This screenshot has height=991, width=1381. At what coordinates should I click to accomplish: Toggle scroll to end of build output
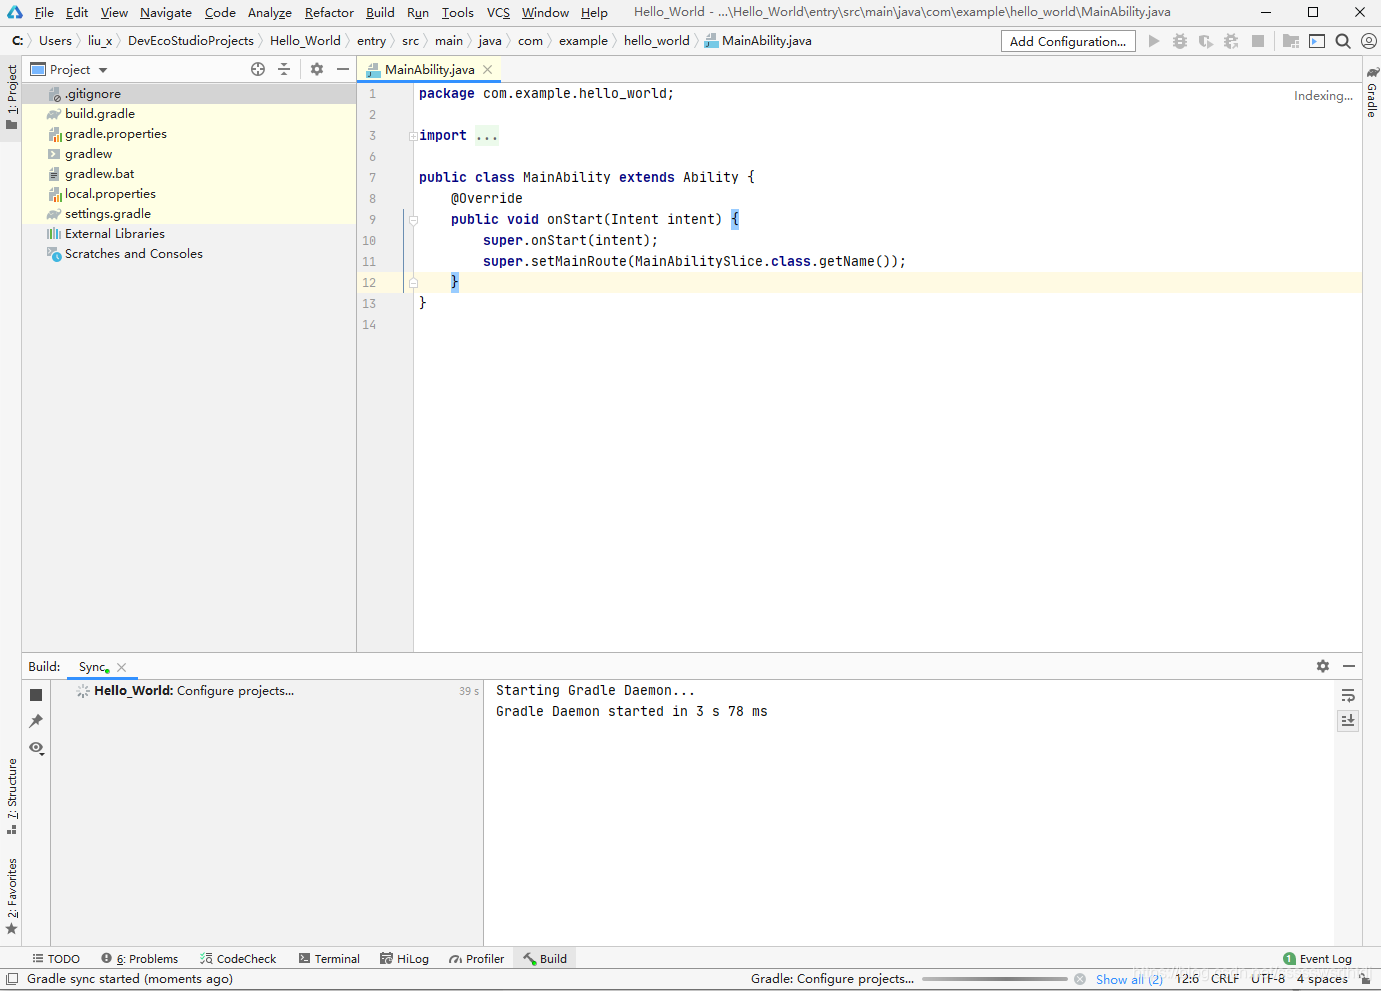[1348, 720]
